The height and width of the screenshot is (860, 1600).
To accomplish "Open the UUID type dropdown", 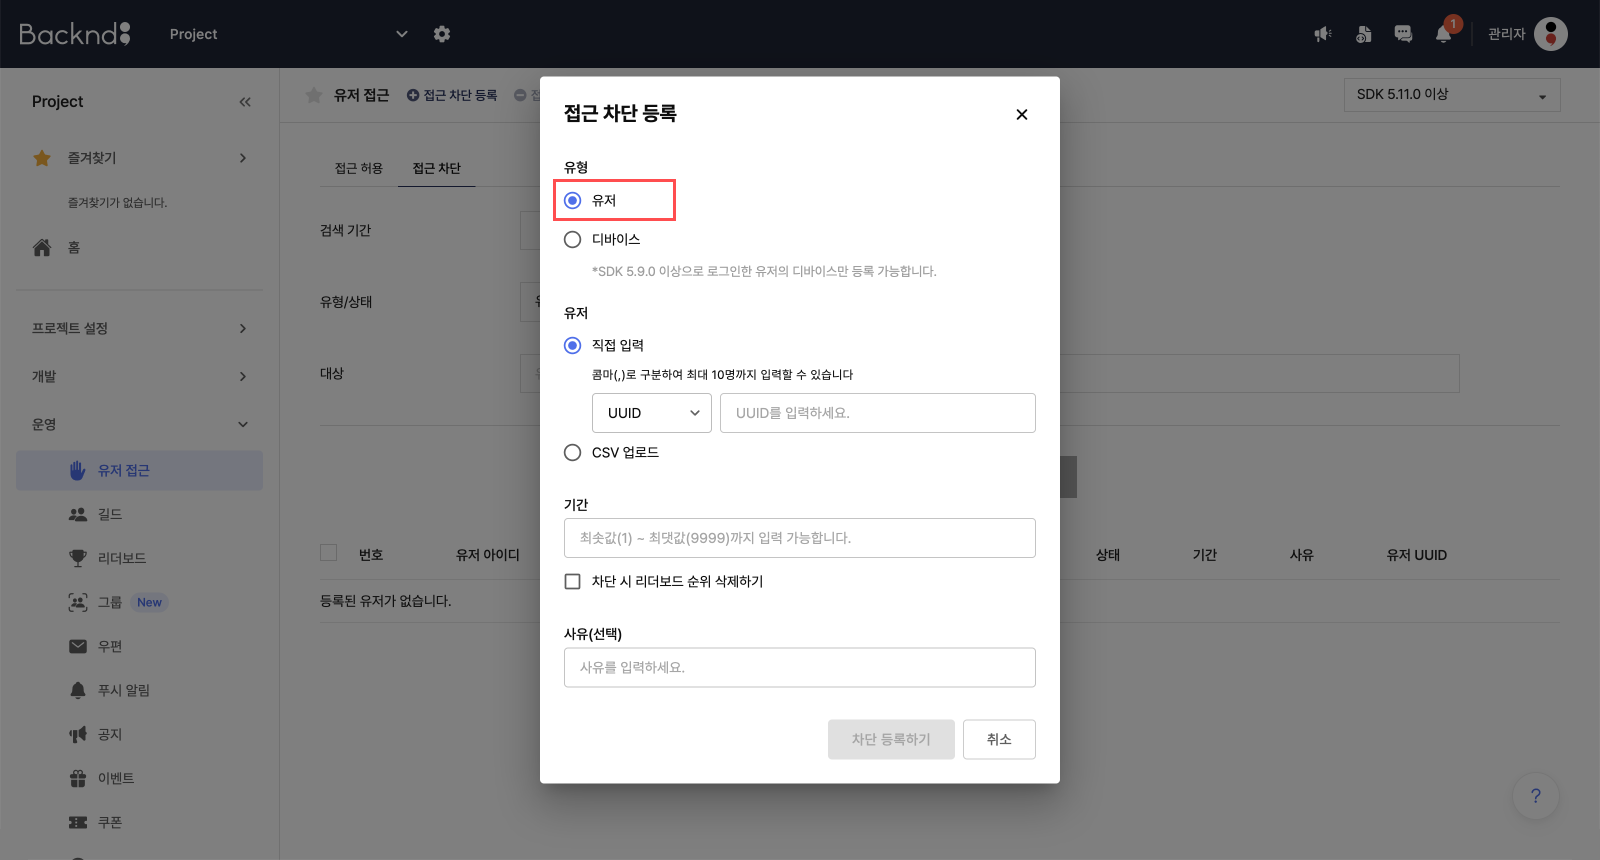I will (652, 413).
